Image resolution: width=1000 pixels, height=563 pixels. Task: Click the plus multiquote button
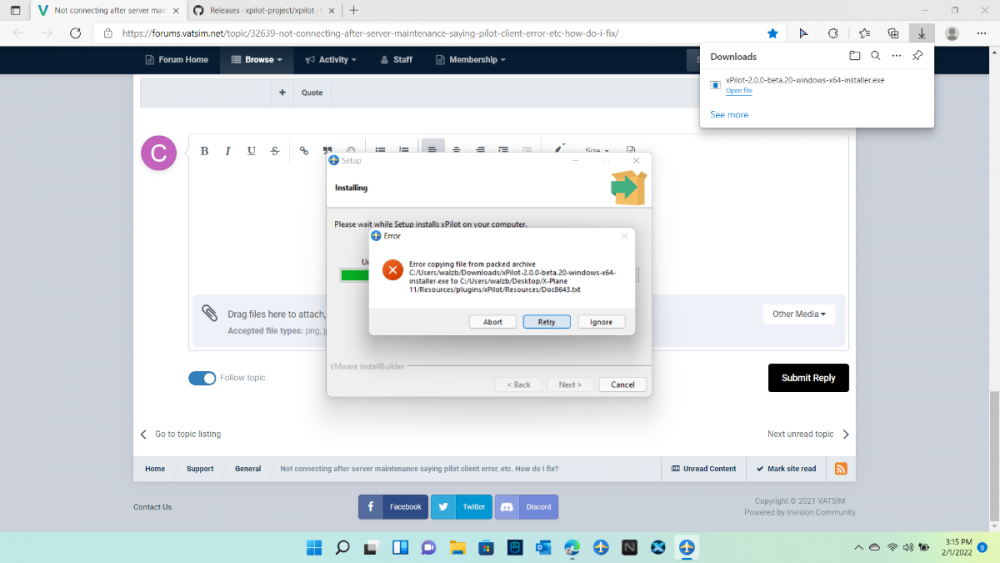[282, 92]
